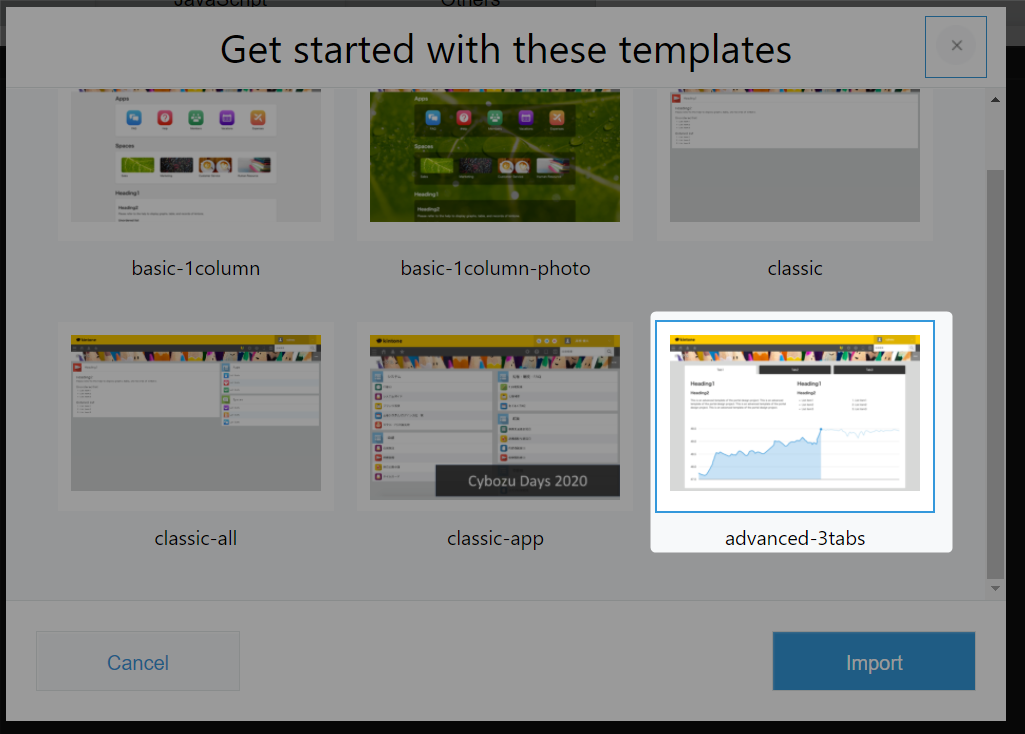Select the basic-1column-photo template thumbnail
This screenshot has width=1025, height=734.
pos(495,156)
